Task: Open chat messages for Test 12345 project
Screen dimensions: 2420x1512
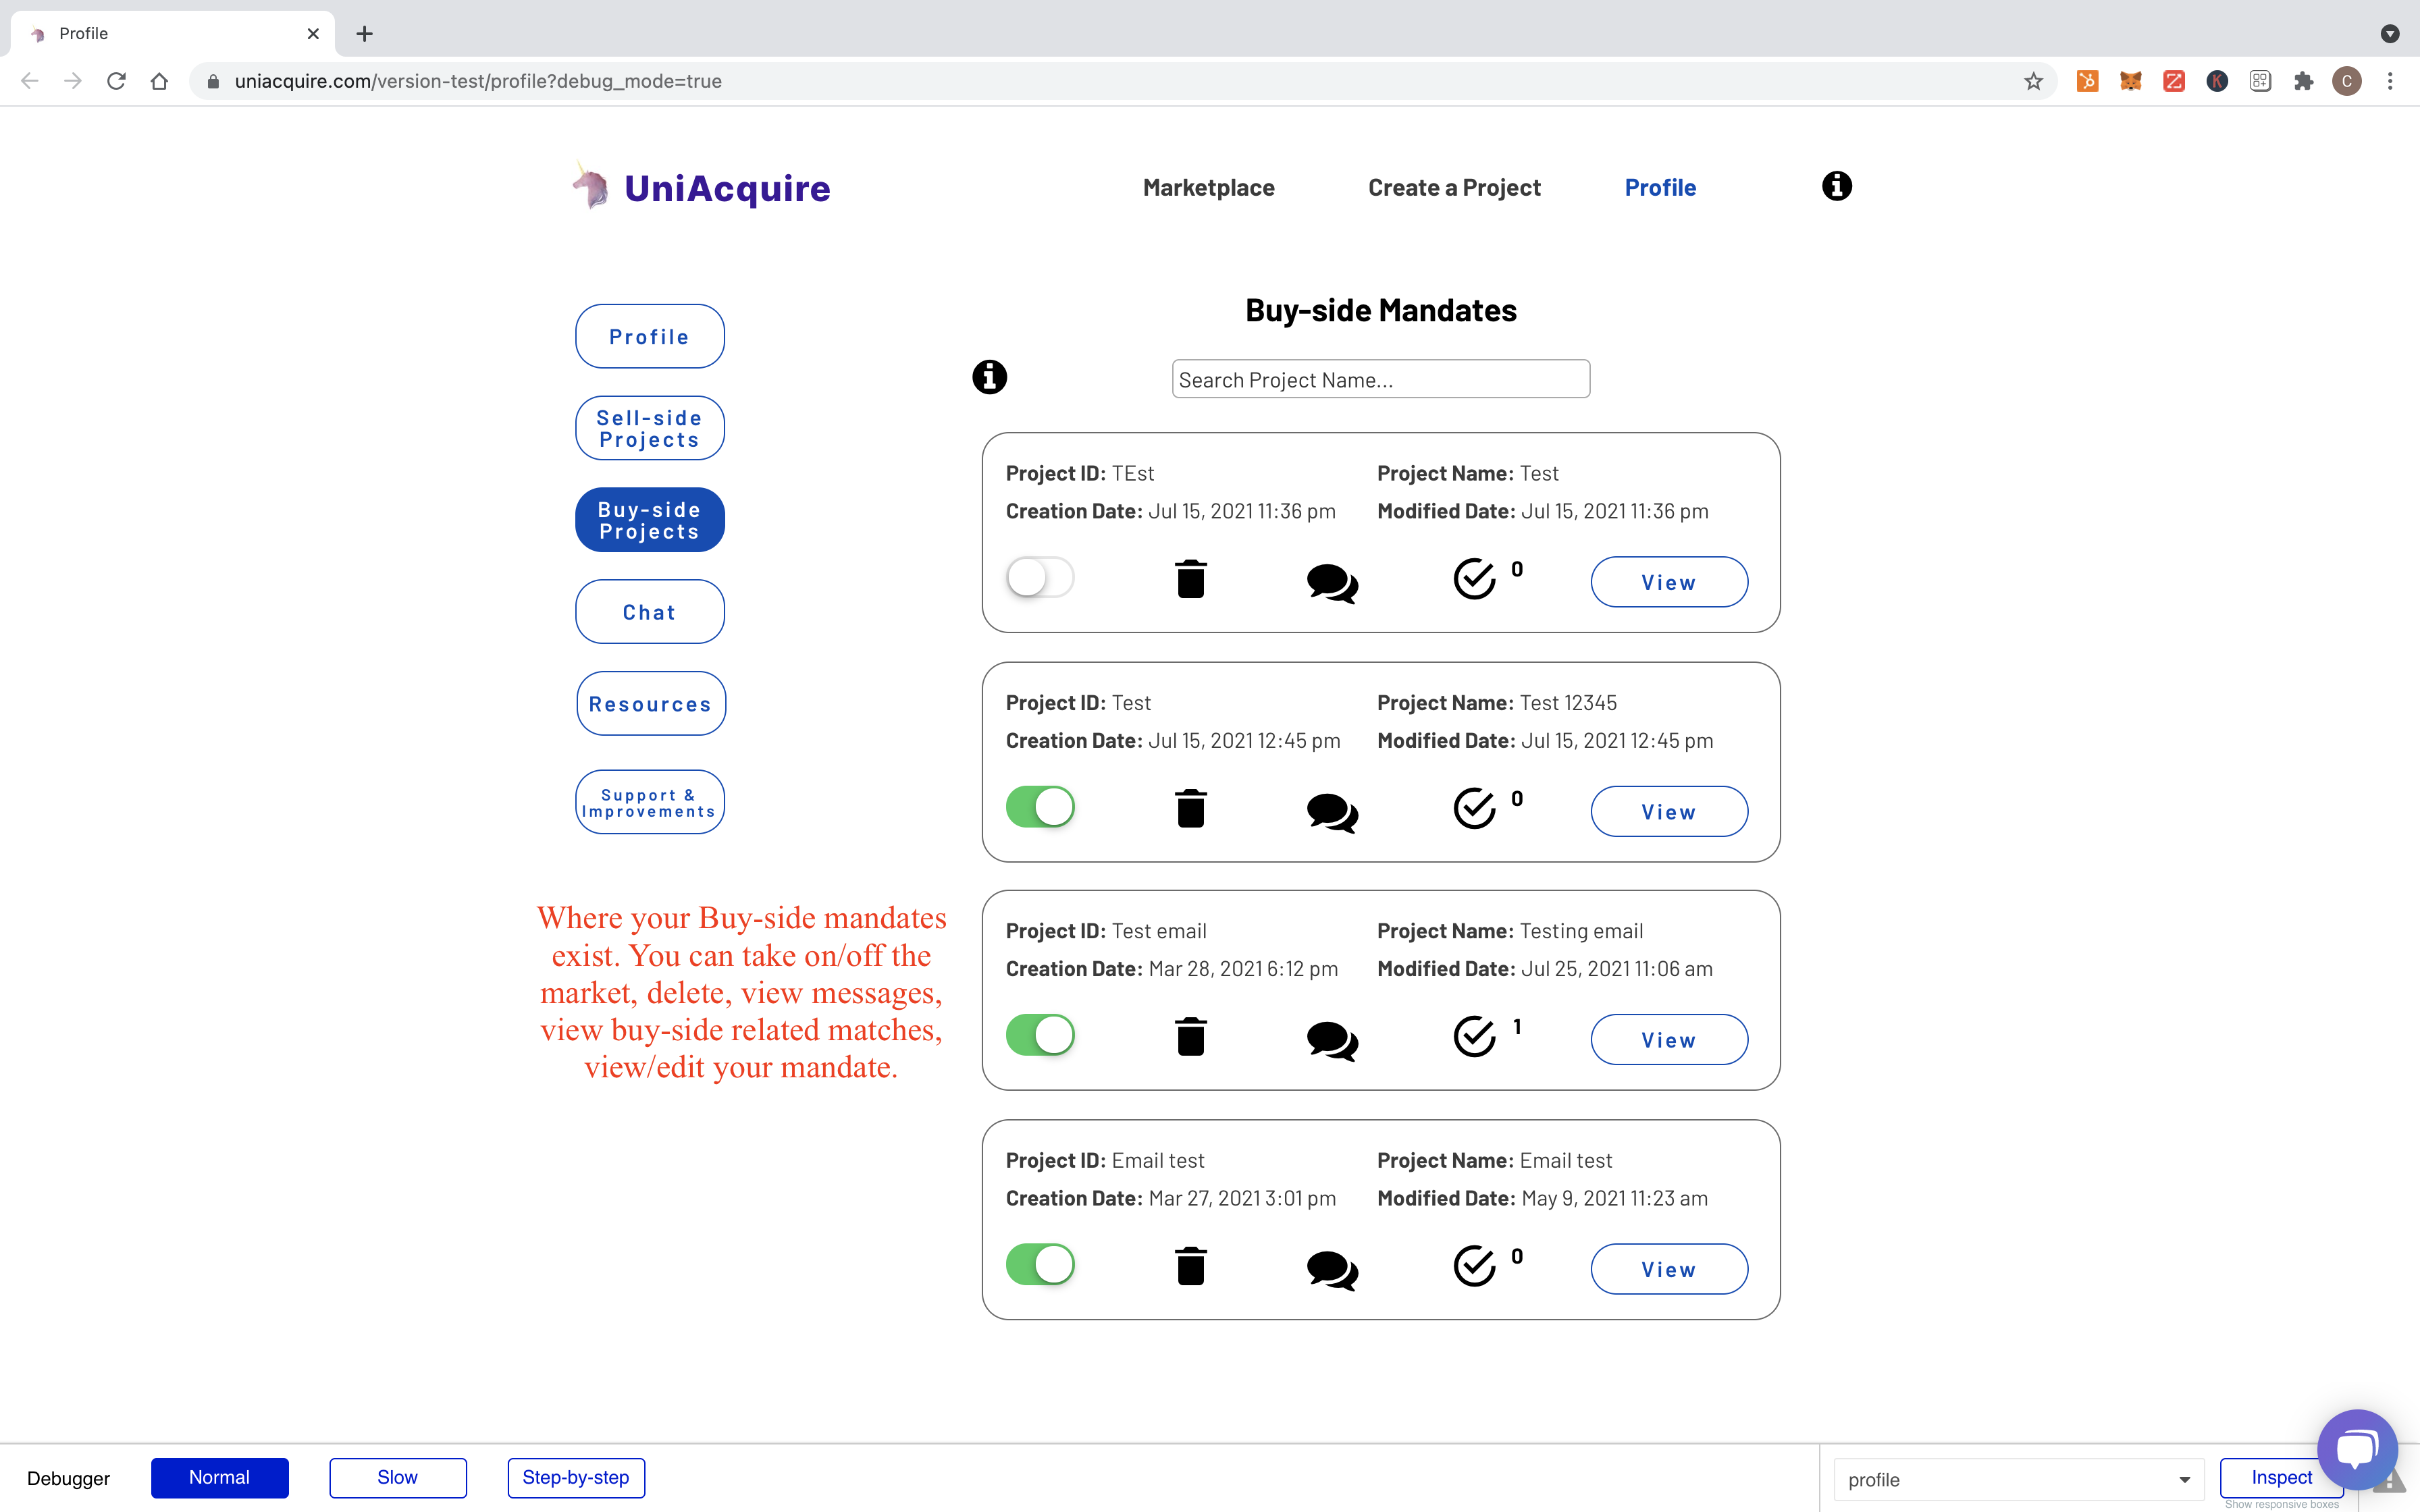Action: click(1332, 811)
